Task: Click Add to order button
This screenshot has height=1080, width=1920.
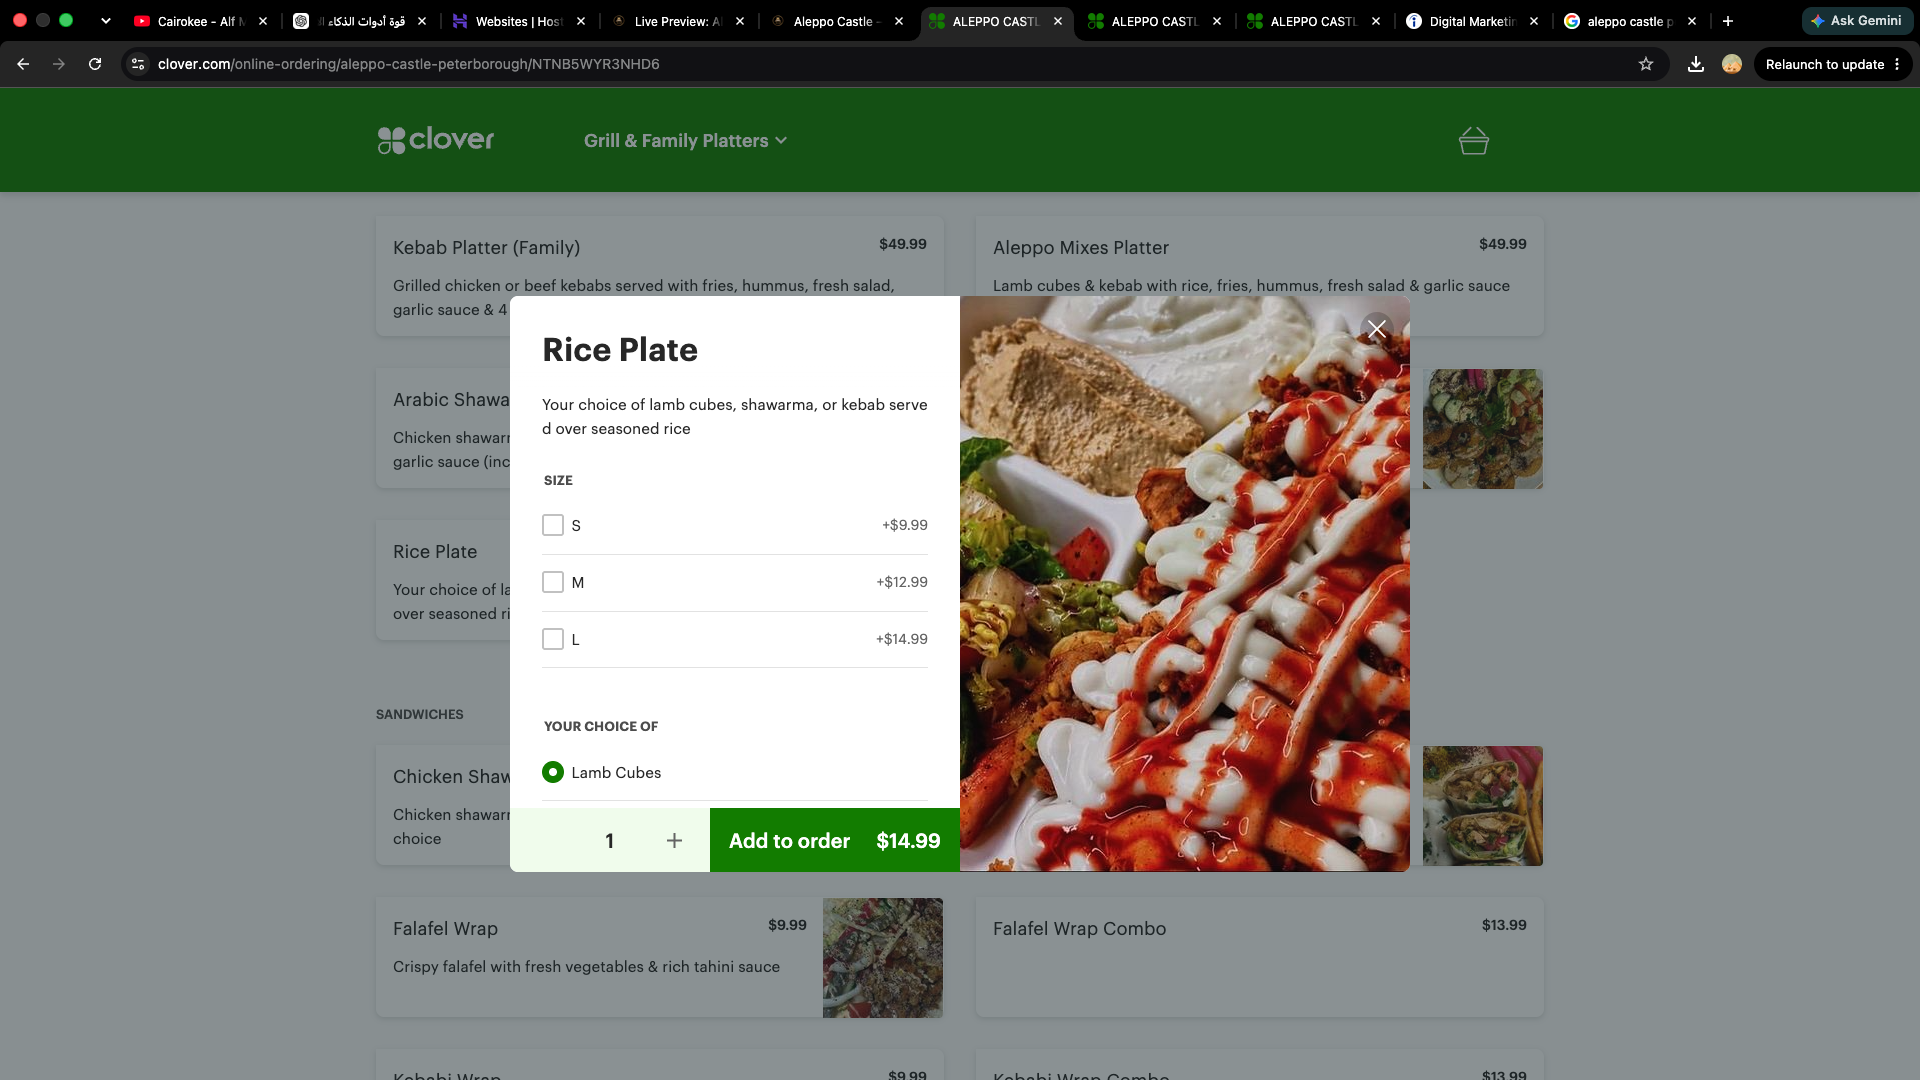Action: pyautogui.click(x=835, y=841)
